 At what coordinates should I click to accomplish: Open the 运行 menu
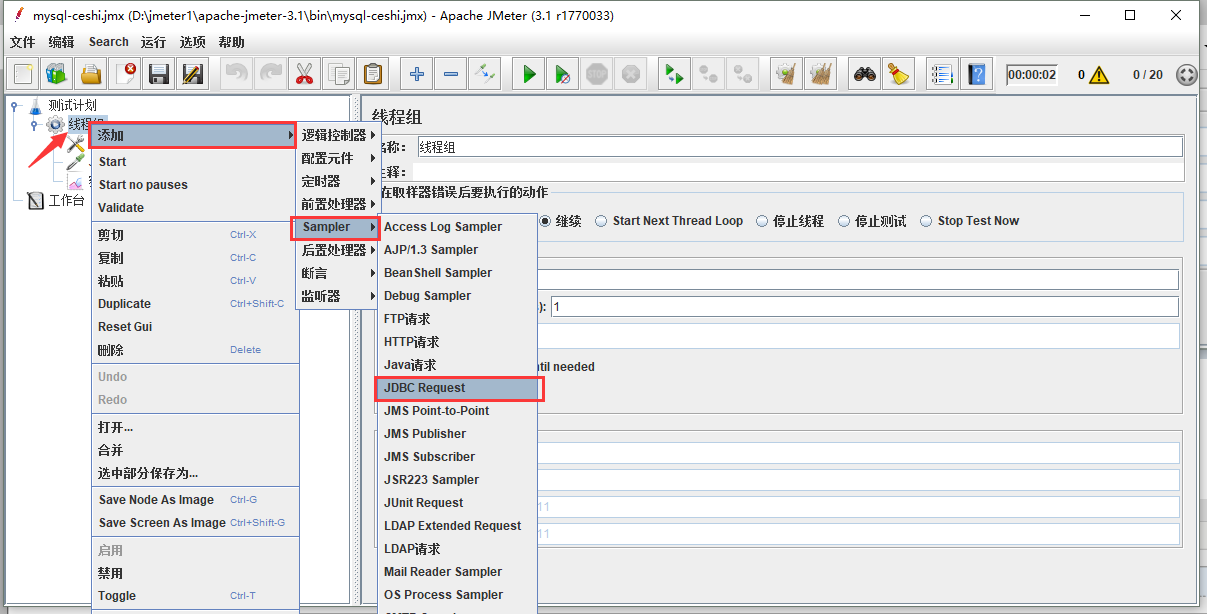[x=153, y=42]
